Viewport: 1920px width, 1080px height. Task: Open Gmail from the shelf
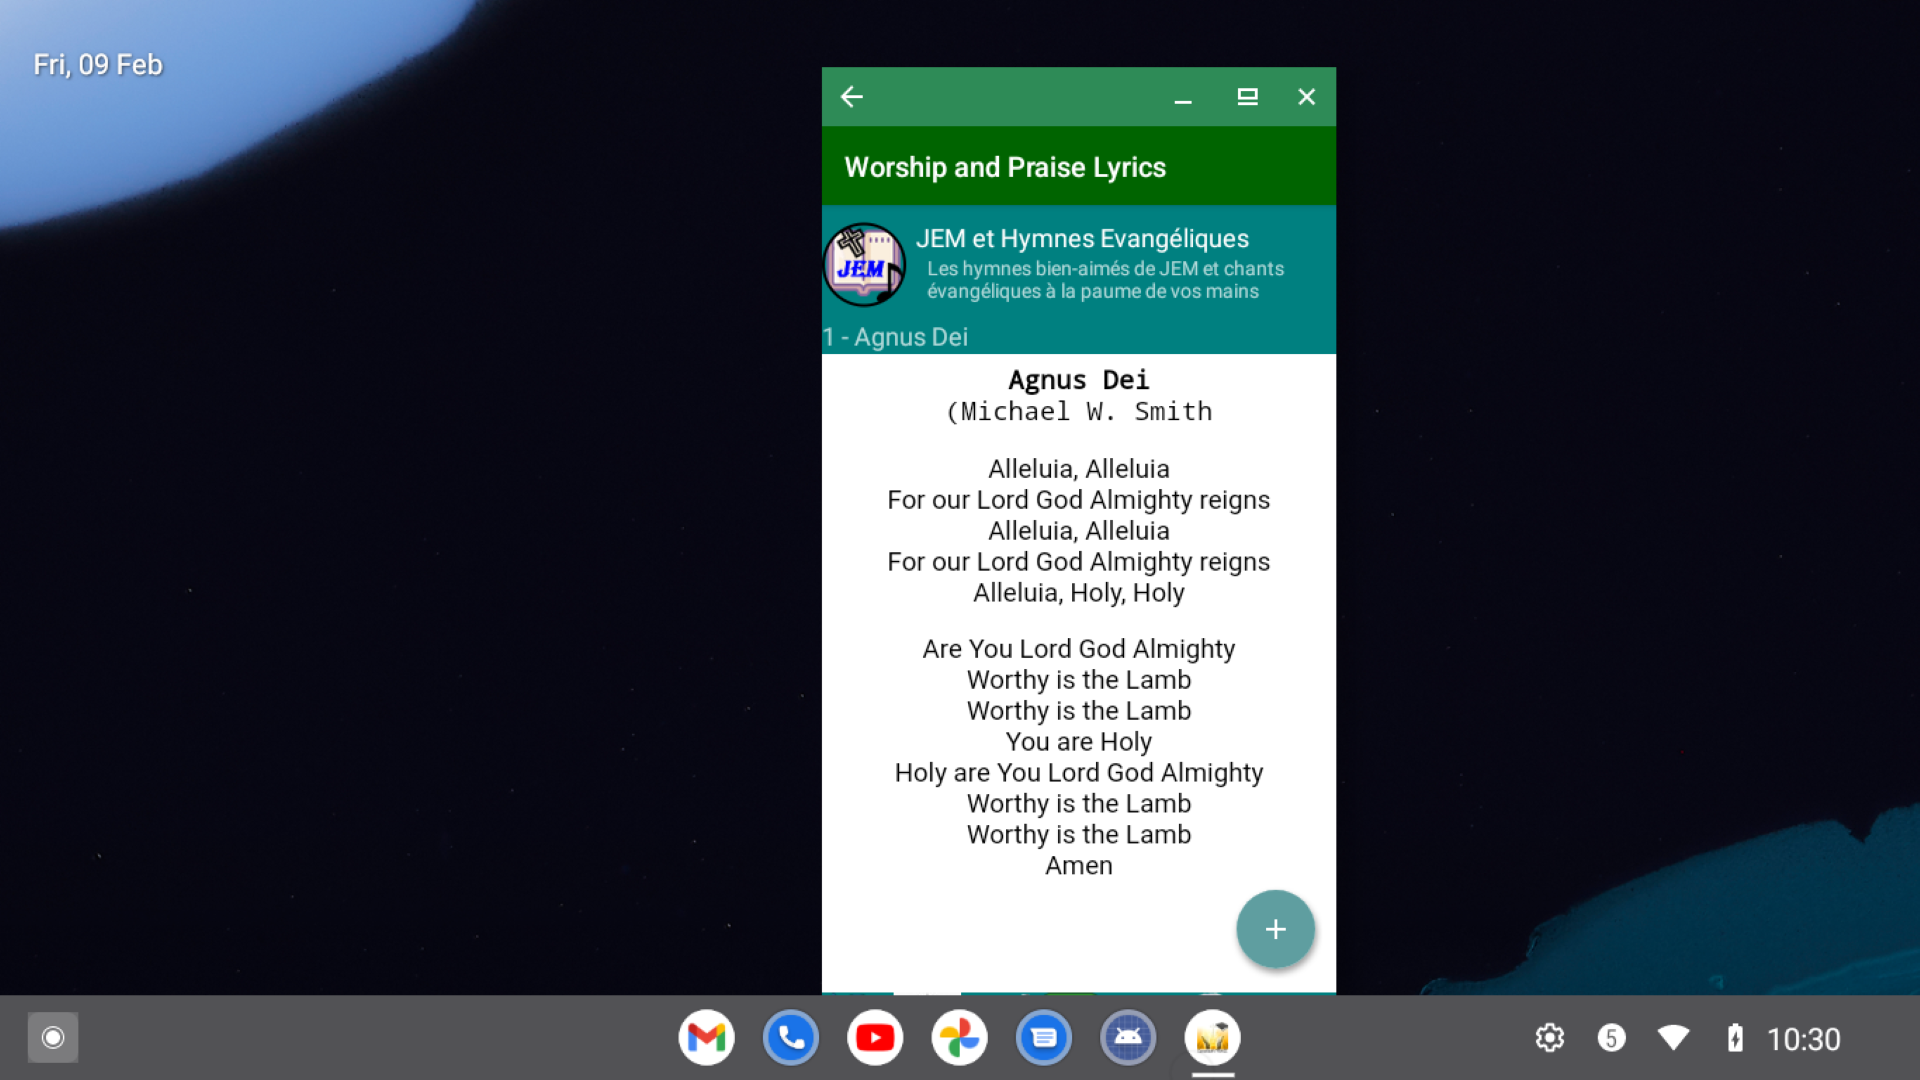tap(706, 1038)
